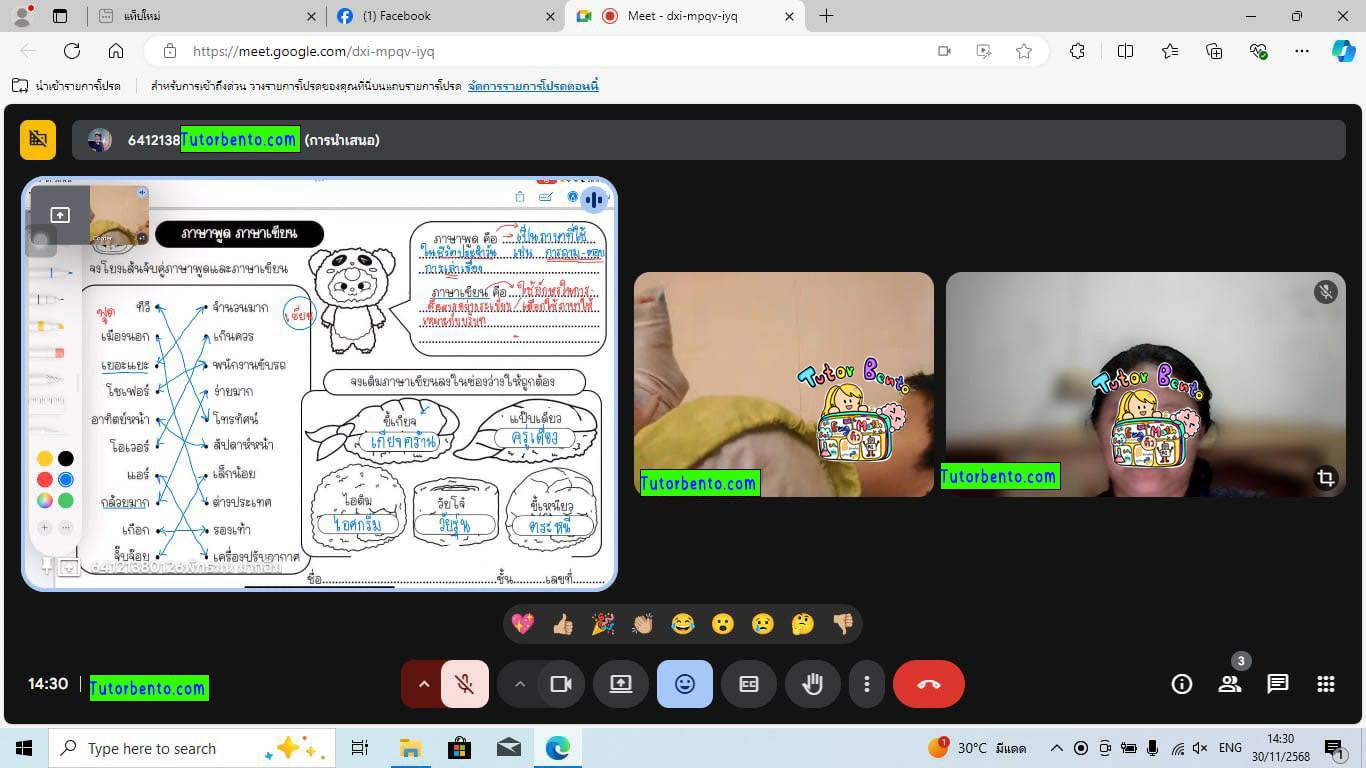The height and width of the screenshot is (768, 1366).
Task: Open video options with the camera chevron
Action: [520, 684]
